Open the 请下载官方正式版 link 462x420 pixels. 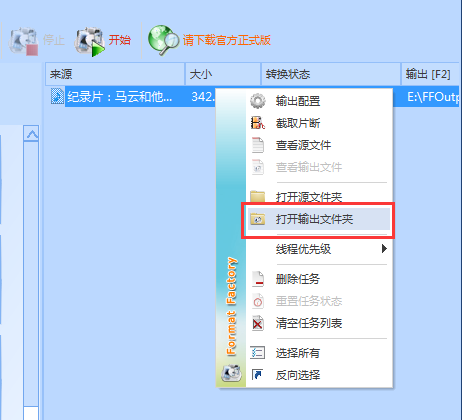tap(226, 40)
